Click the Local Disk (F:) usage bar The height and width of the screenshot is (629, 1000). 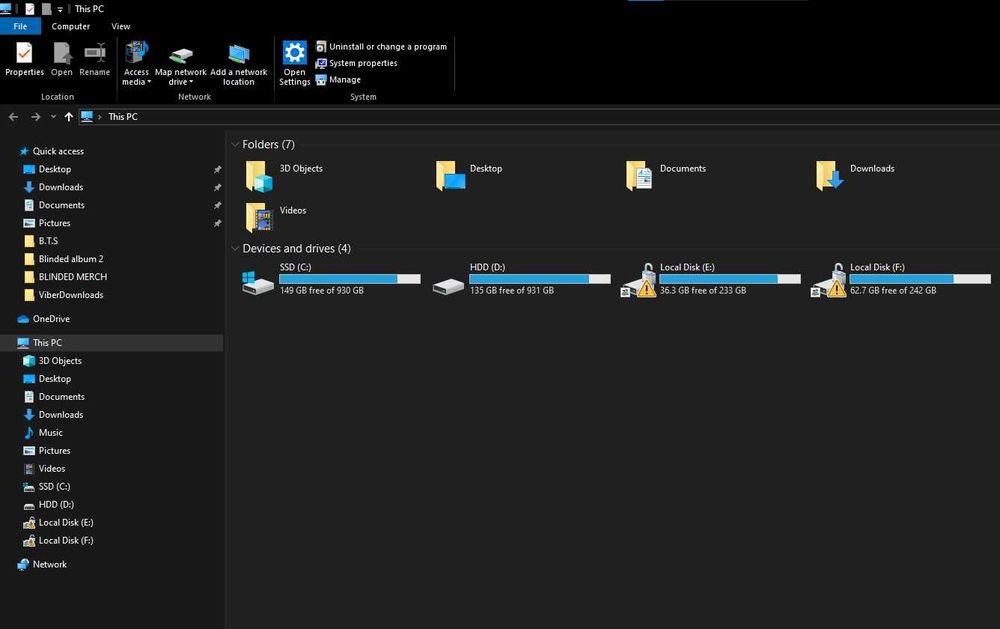(x=920, y=279)
